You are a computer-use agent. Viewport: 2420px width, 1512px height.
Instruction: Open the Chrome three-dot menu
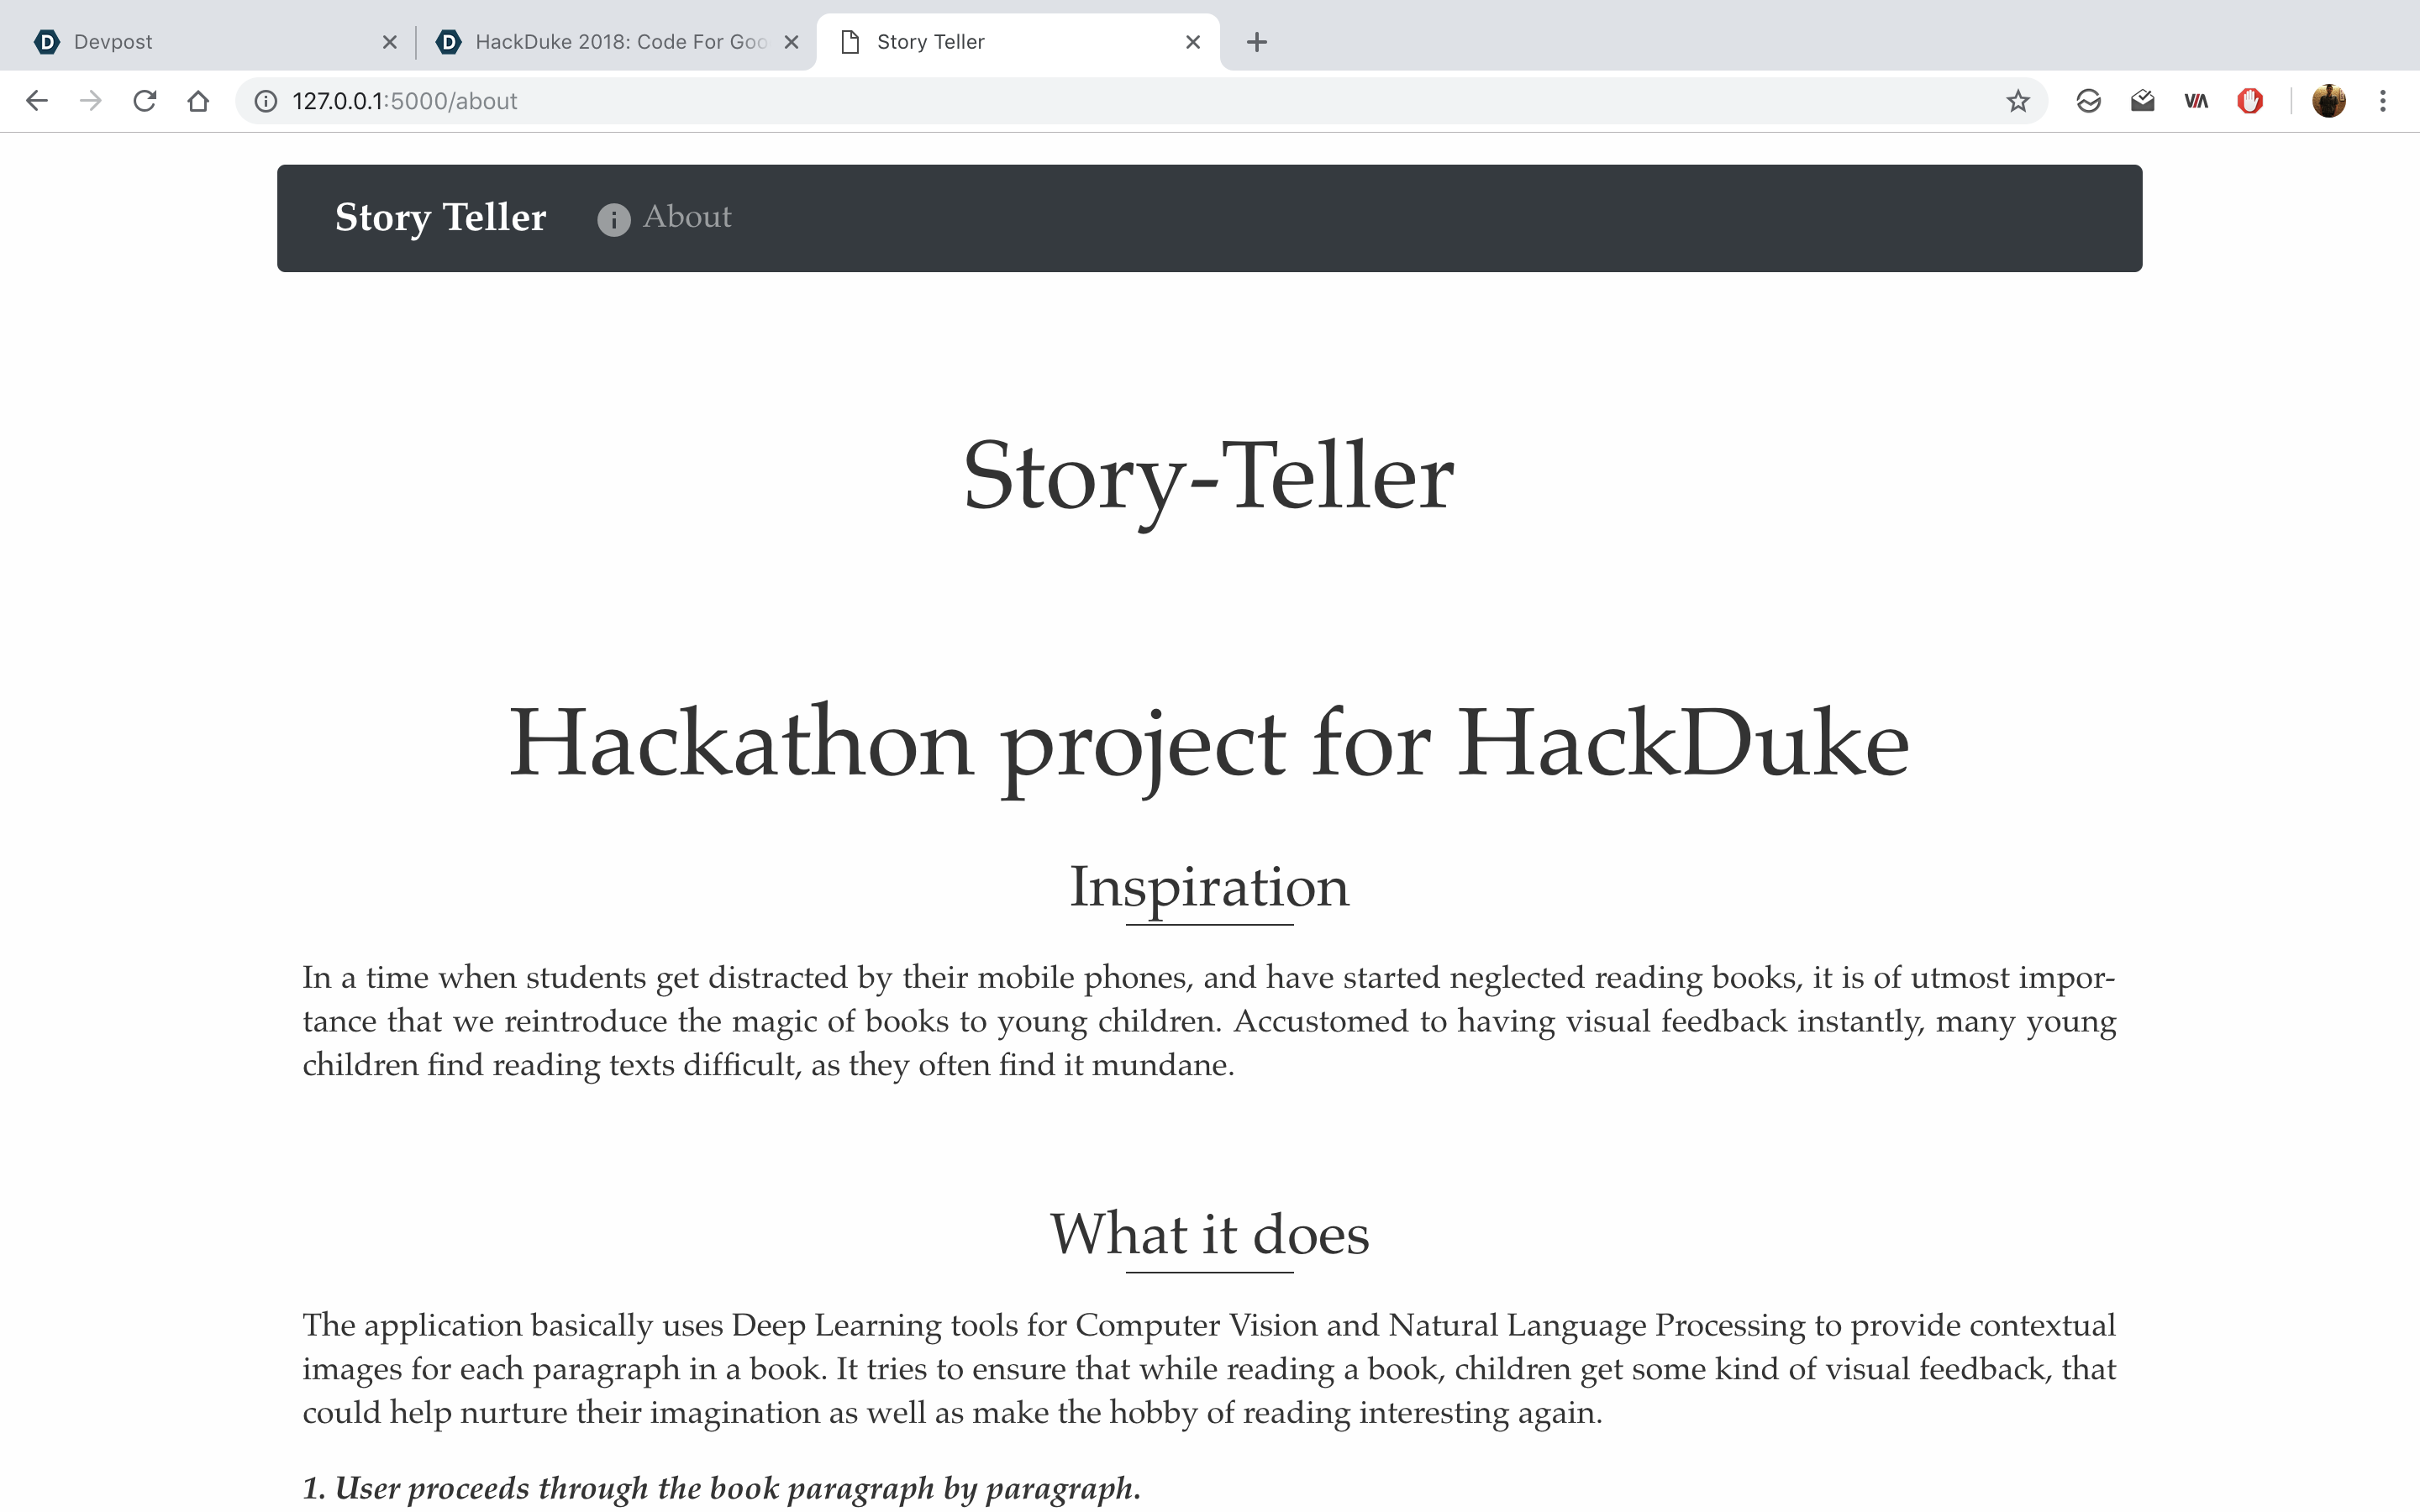[2383, 101]
